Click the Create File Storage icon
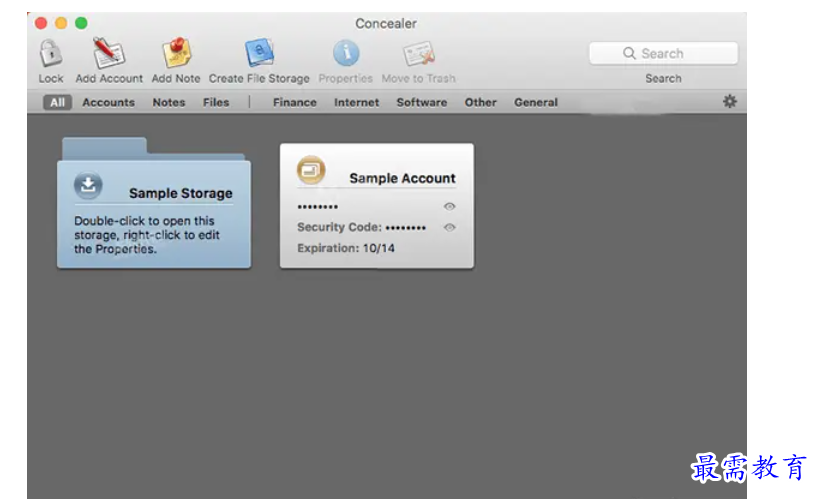The width and height of the screenshot is (815, 499). (259, 52)
